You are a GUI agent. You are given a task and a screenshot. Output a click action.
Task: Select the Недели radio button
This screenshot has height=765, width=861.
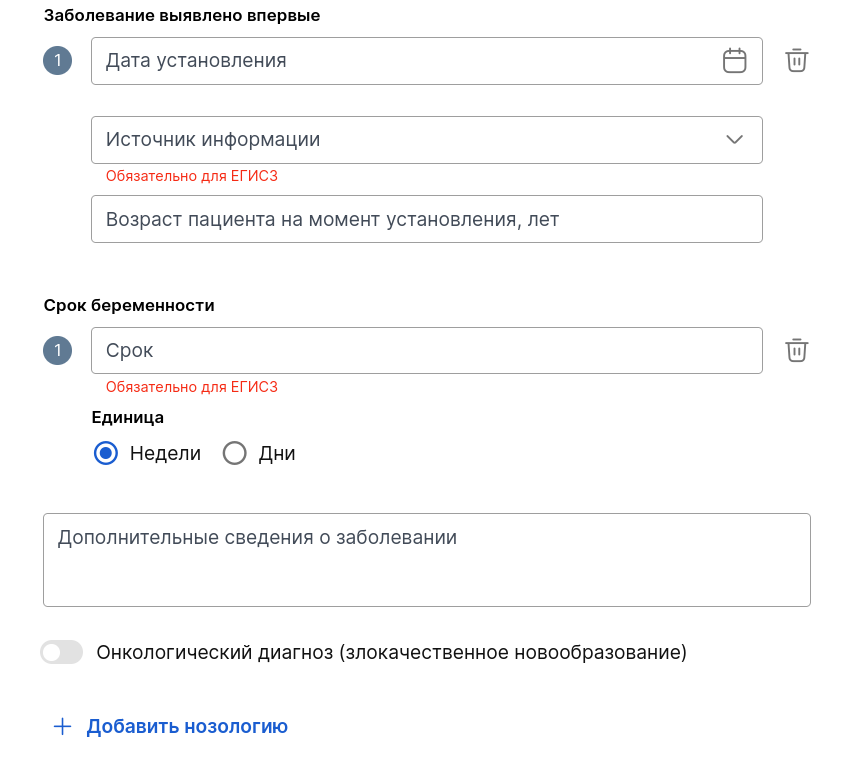click(105, 454)
